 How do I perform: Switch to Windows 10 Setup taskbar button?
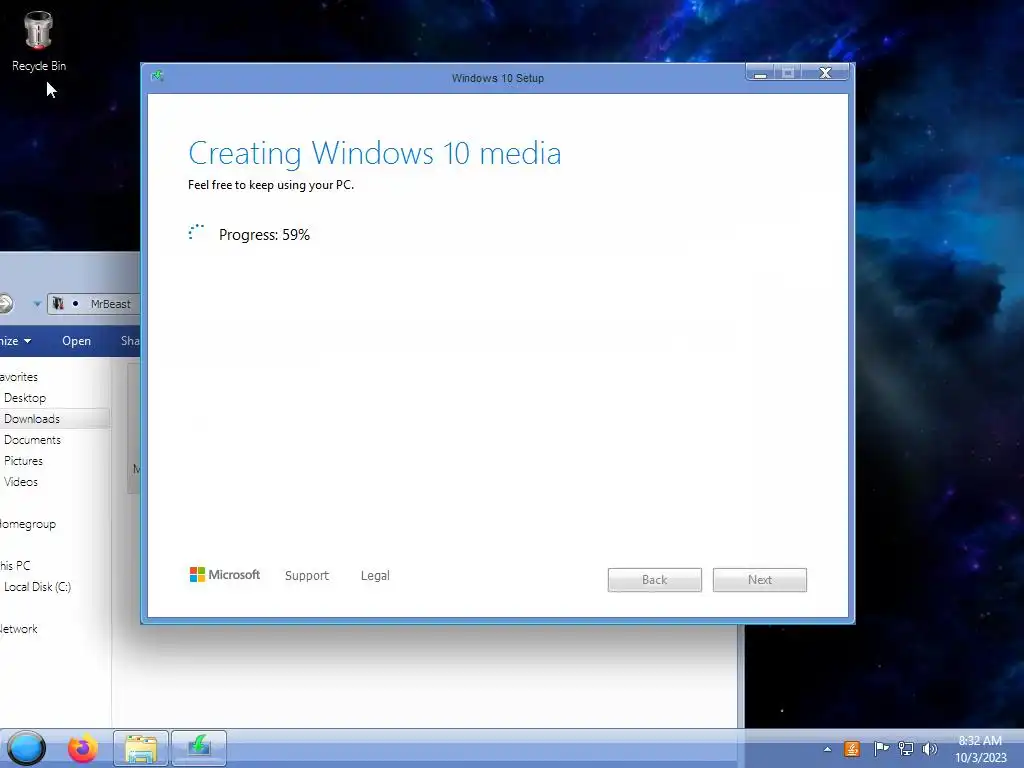pyautogui.click(x=199, y=748)
